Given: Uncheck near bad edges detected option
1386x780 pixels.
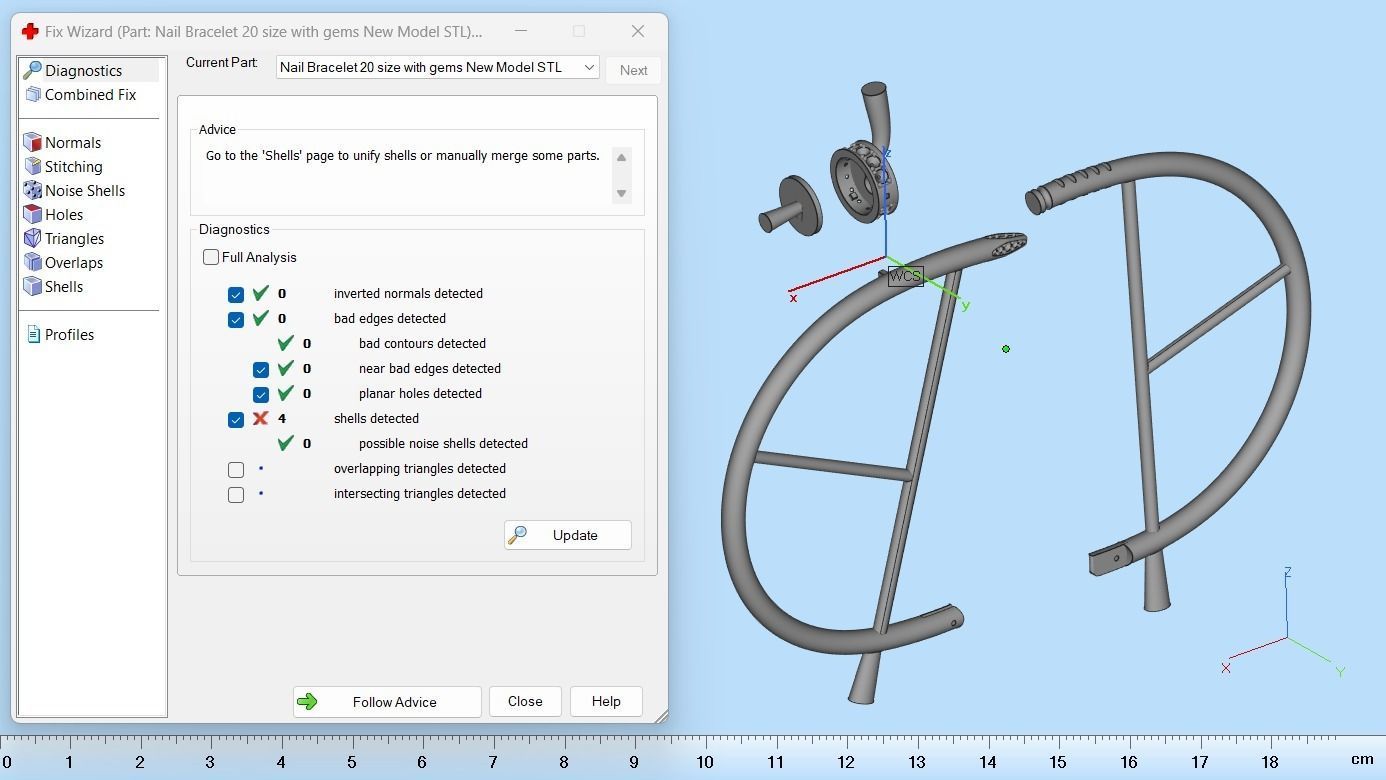Looking at the screenshot, I should coord(261,369).
